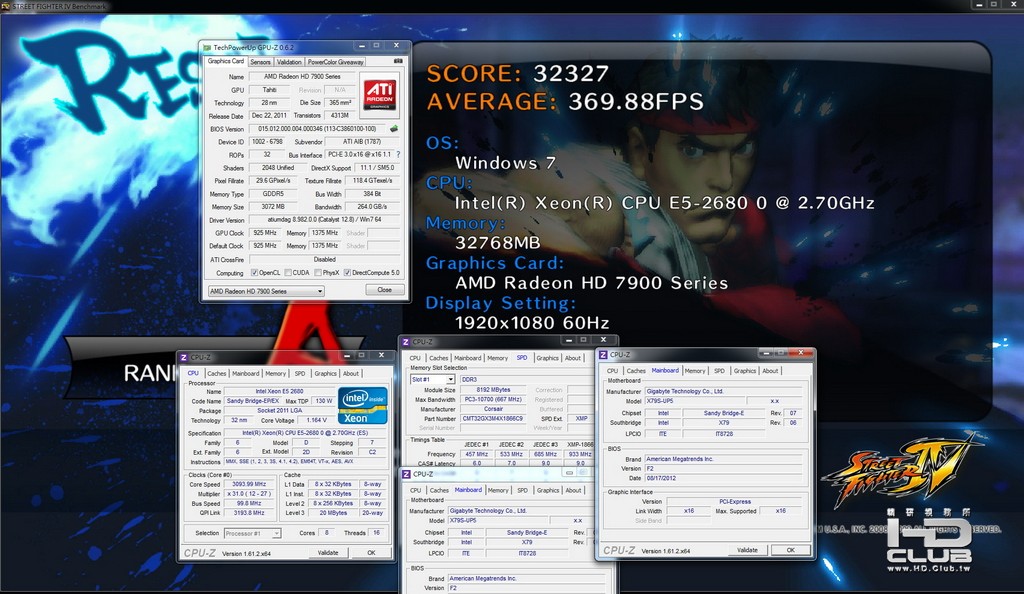Click the Z icon of the CPU-Z window showing Processor info

184,357
